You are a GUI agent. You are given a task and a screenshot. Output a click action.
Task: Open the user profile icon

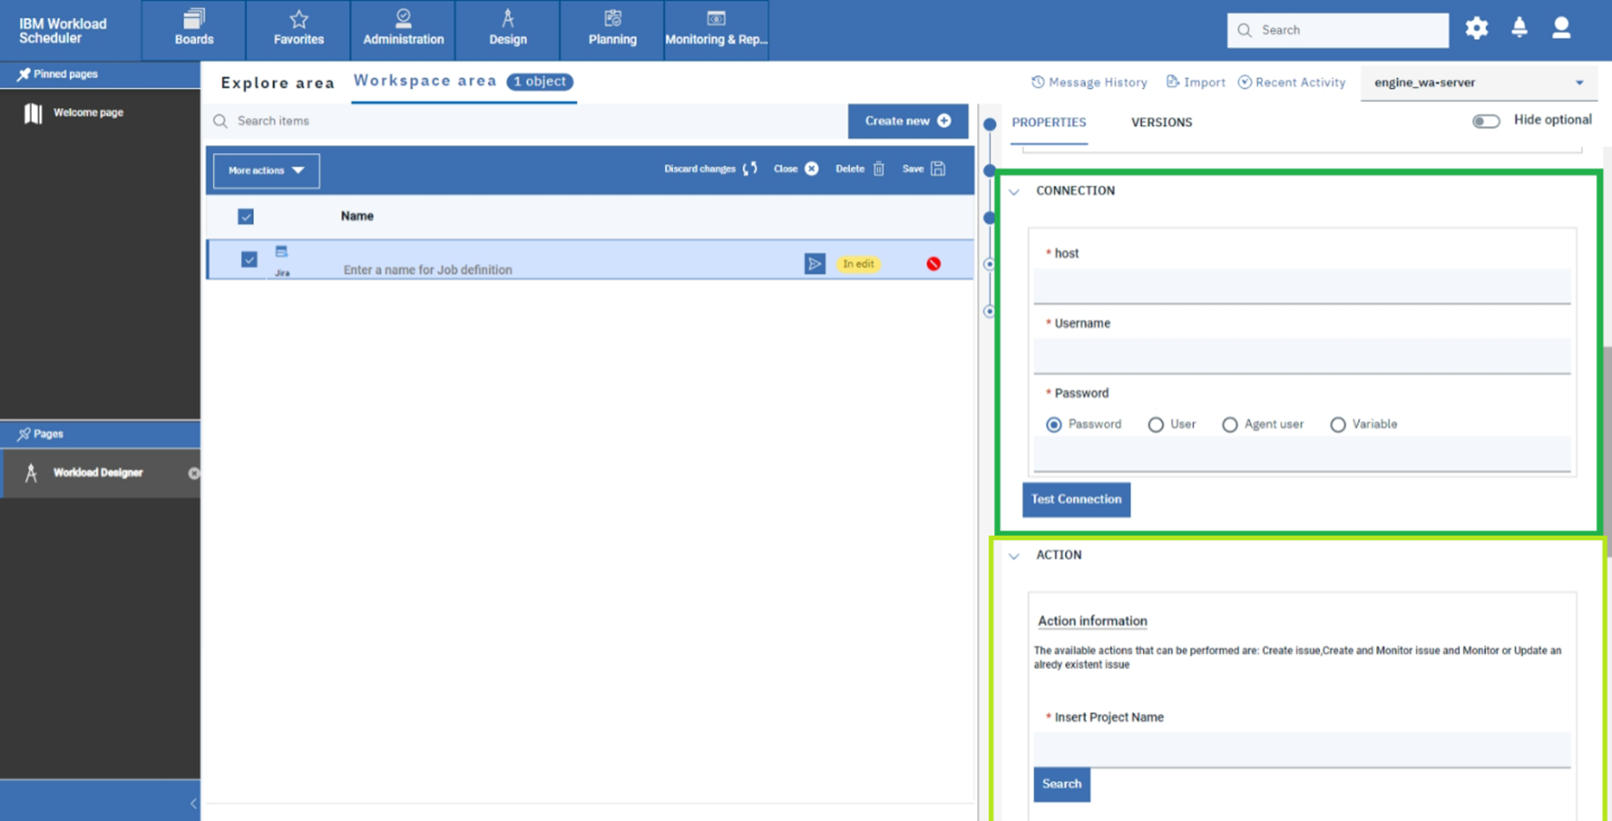click(1561, 29)
